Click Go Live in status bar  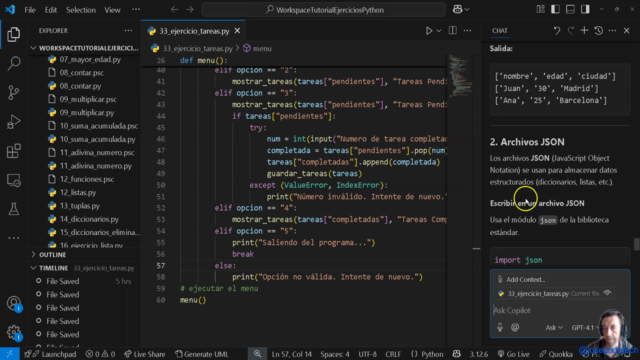pos(514,354)
